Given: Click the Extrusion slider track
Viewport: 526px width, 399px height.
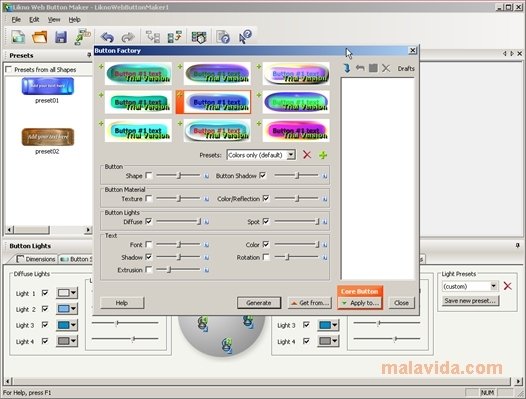Looking at the screenshot, I should coord(178,269).
